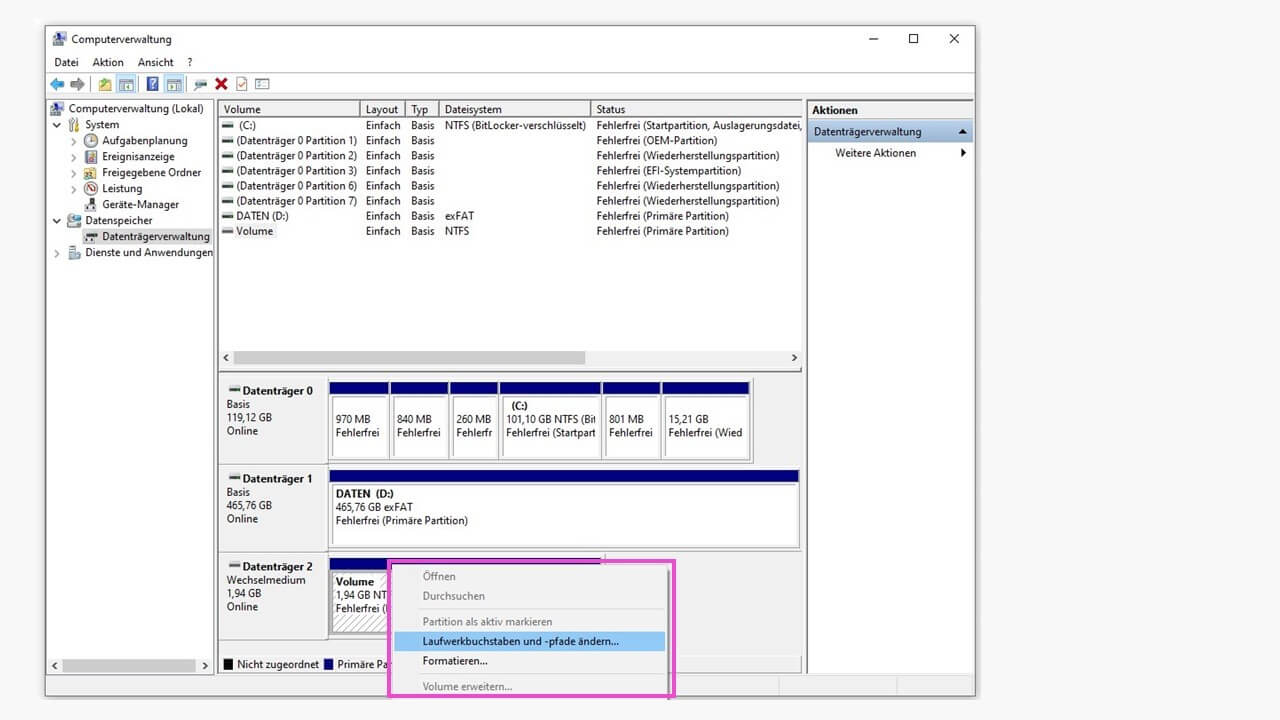Click the key-shaped toolbar icon before the red X

201,84
